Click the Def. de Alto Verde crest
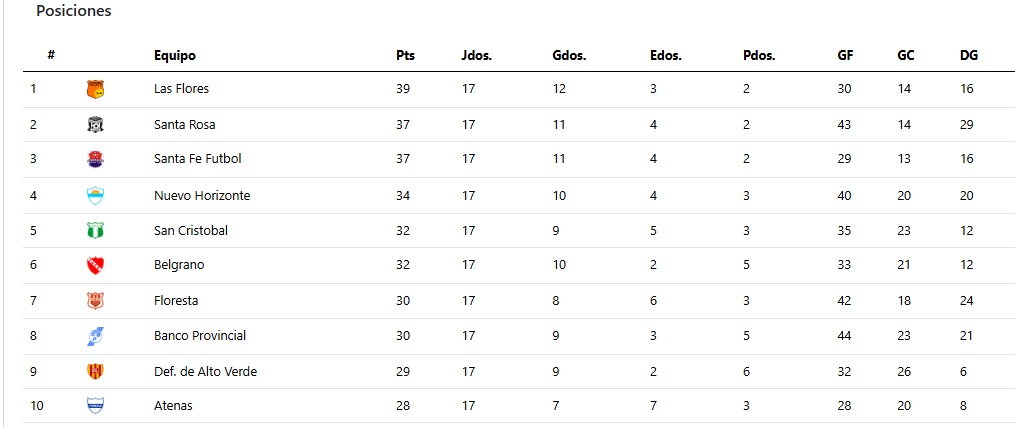The width and height of the screenshot is (1015, 427). click(95, 371)
